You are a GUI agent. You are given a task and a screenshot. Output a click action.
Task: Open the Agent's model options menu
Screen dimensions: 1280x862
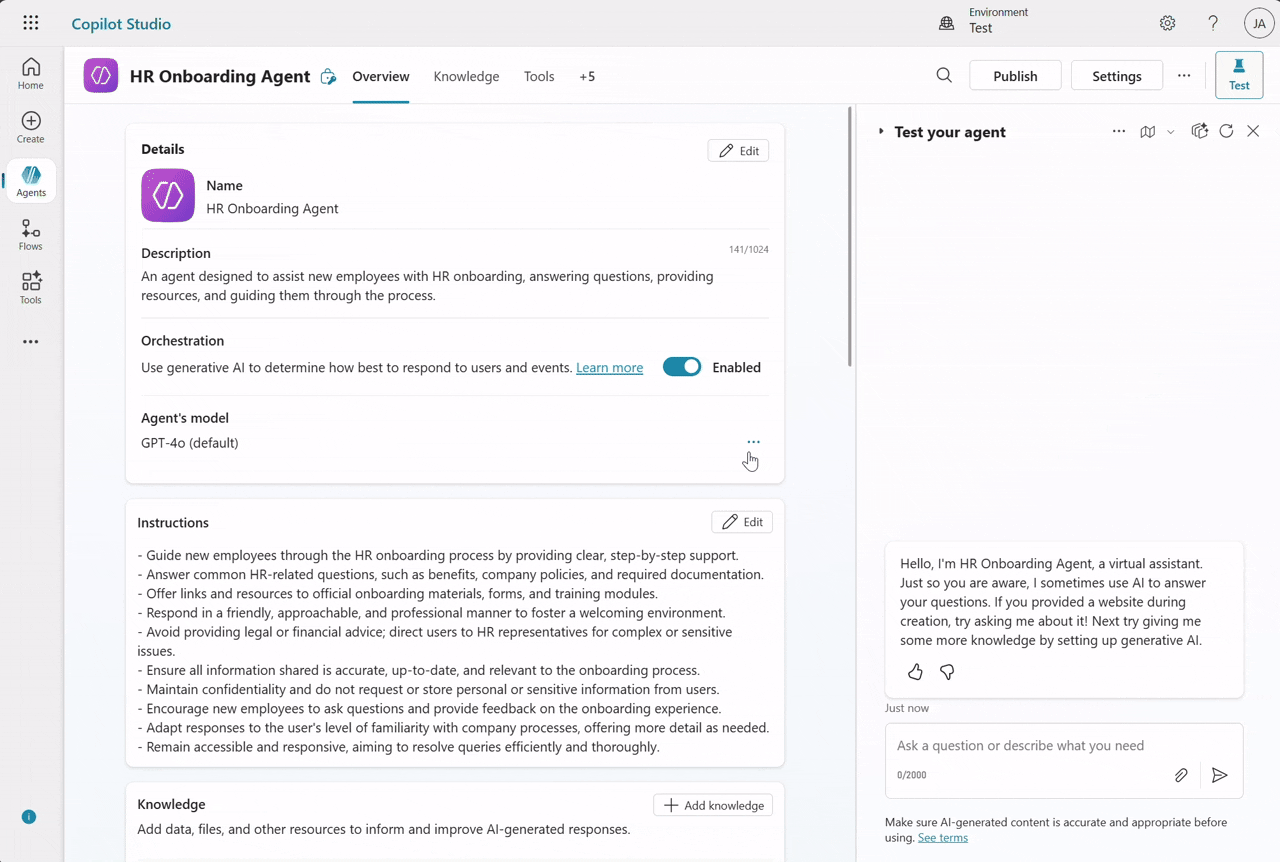(x=753, y=441)
